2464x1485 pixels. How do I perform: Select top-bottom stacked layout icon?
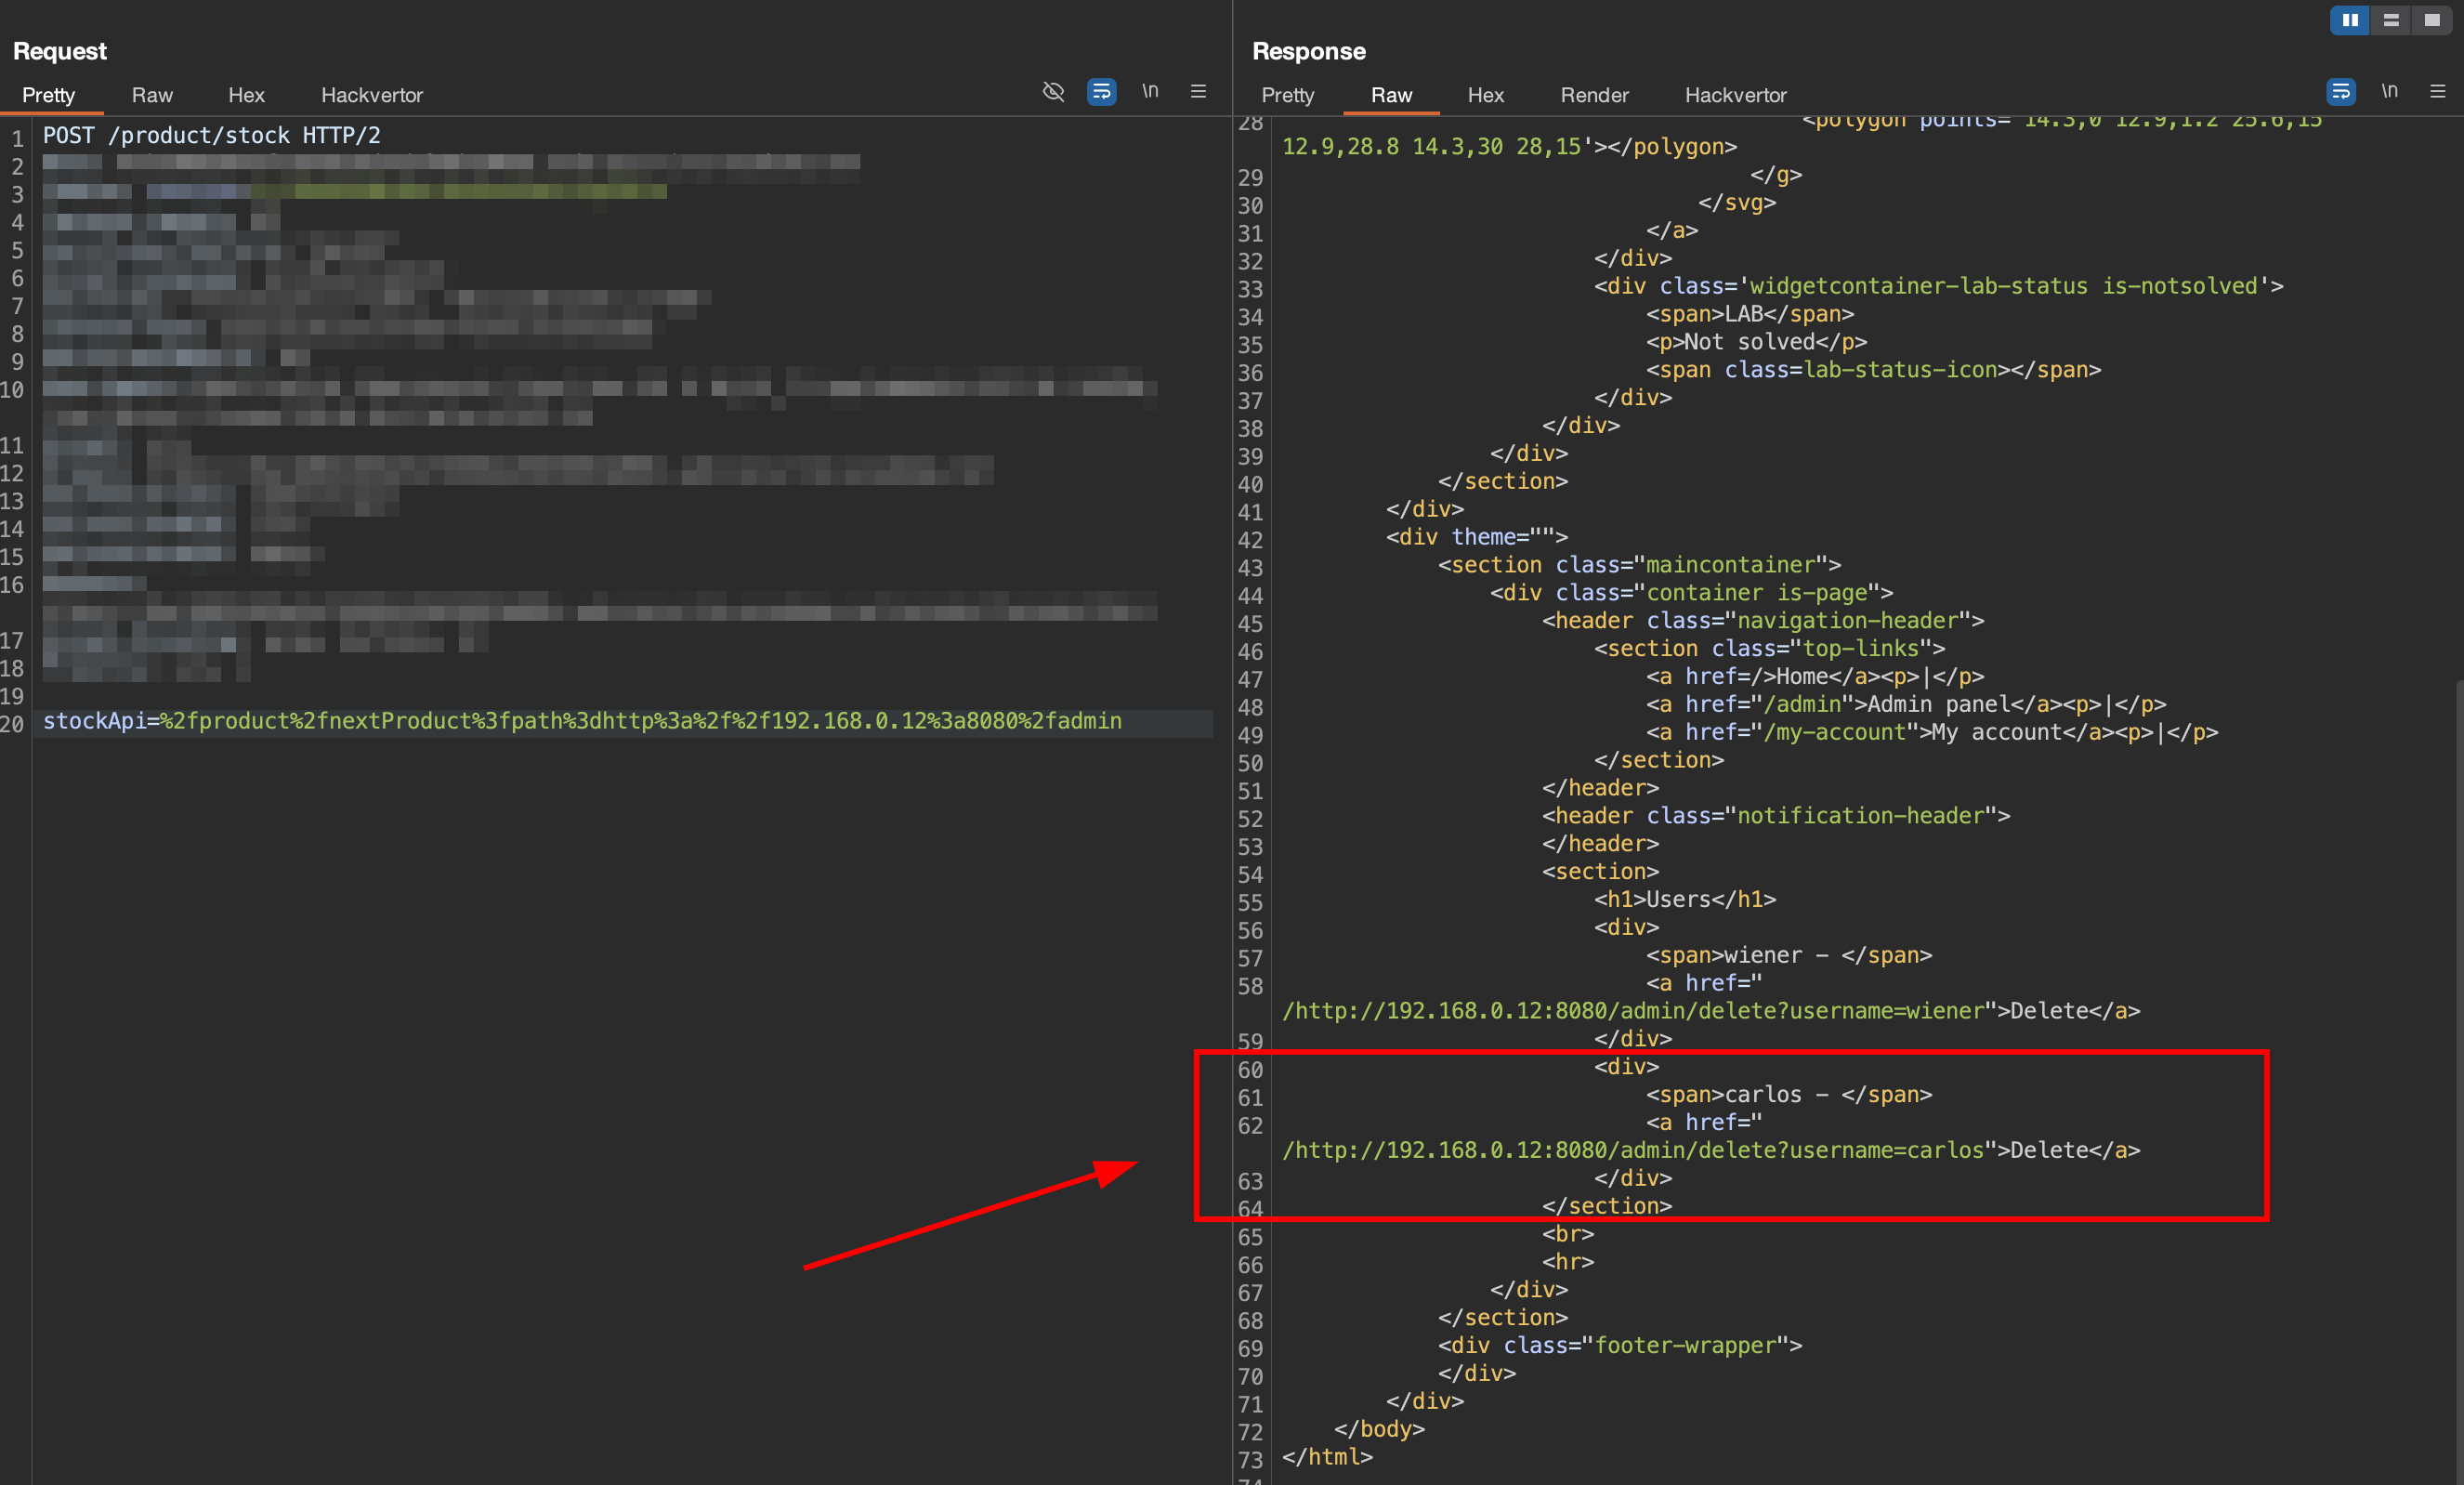pyautogui.click(x=2390, y=20)
